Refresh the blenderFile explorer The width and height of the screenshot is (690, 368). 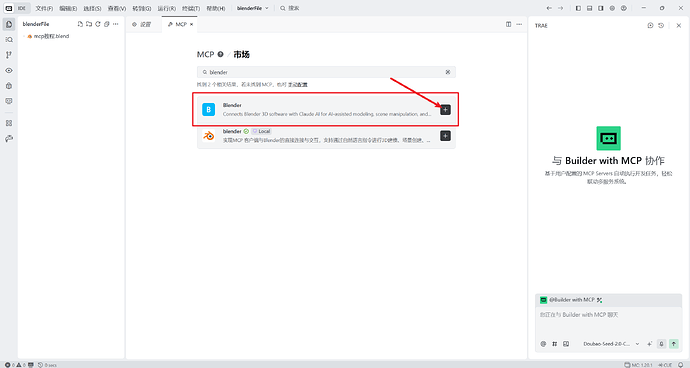[x=98, y=24]
